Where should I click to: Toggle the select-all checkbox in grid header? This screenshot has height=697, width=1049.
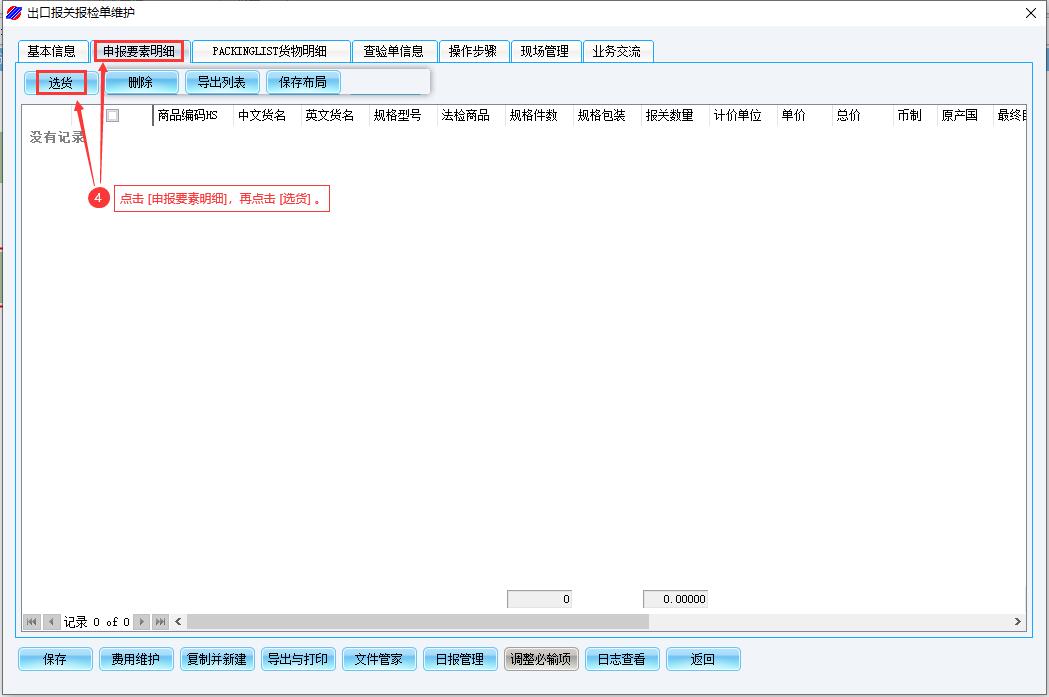pyautogui.click(x=113, y=116)
